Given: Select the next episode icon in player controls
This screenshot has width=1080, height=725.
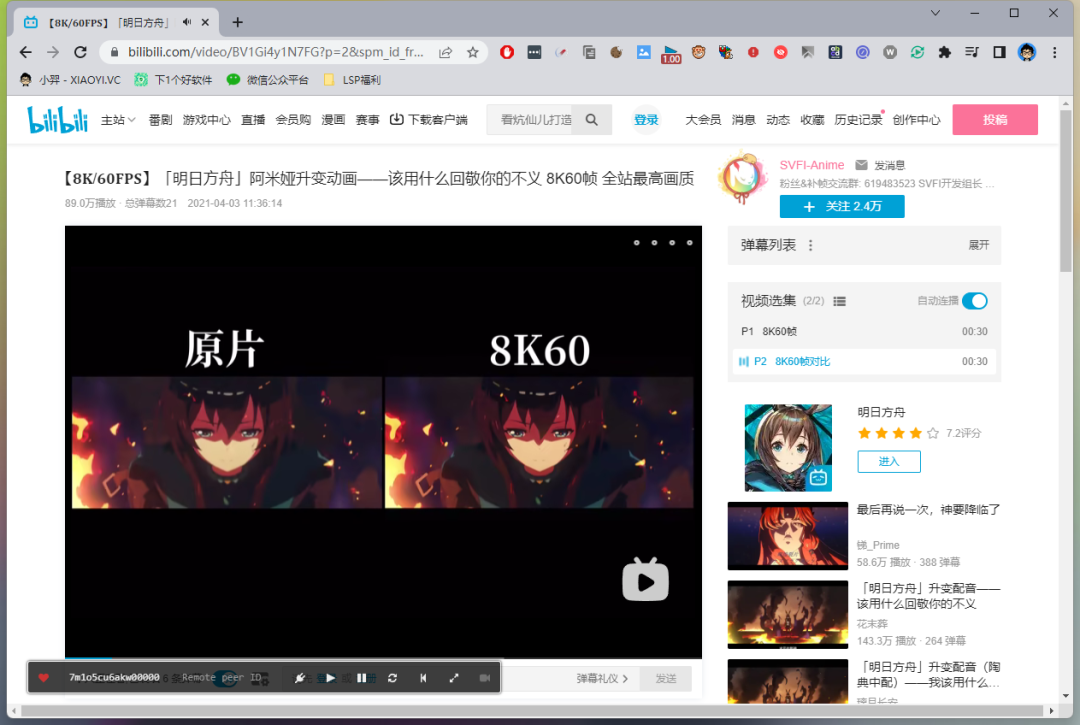Looking at the screenshot, I should pos(423,677).
